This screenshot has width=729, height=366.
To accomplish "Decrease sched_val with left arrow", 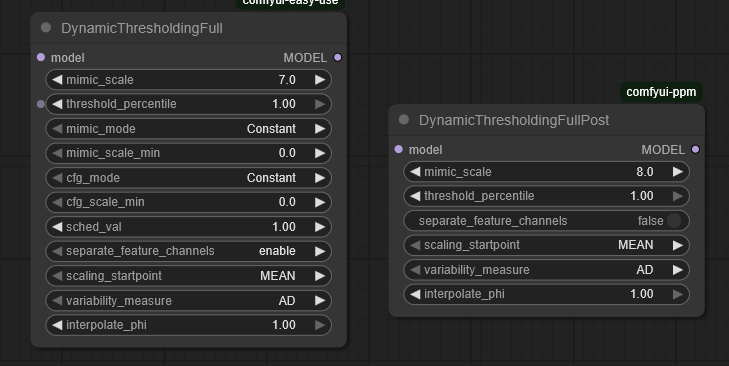I will point(57,226).
